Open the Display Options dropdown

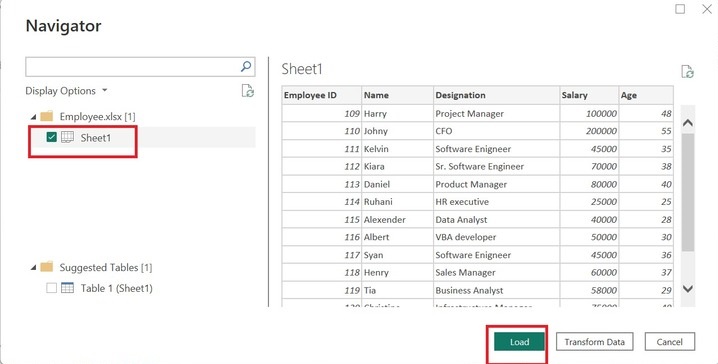(x=66, y=91)
